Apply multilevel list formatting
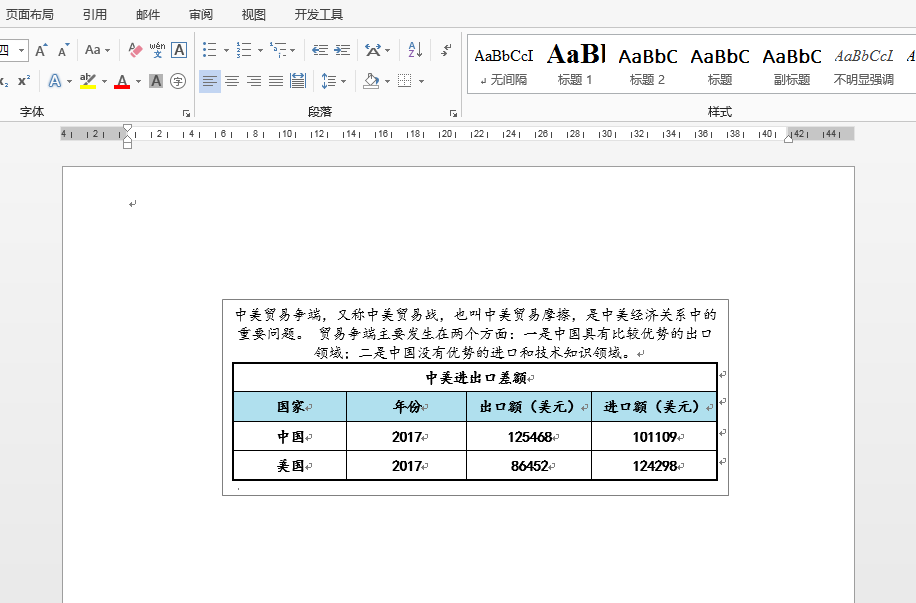Image resolution: width=916 pixels, height=603 pixels. (278, 50)
